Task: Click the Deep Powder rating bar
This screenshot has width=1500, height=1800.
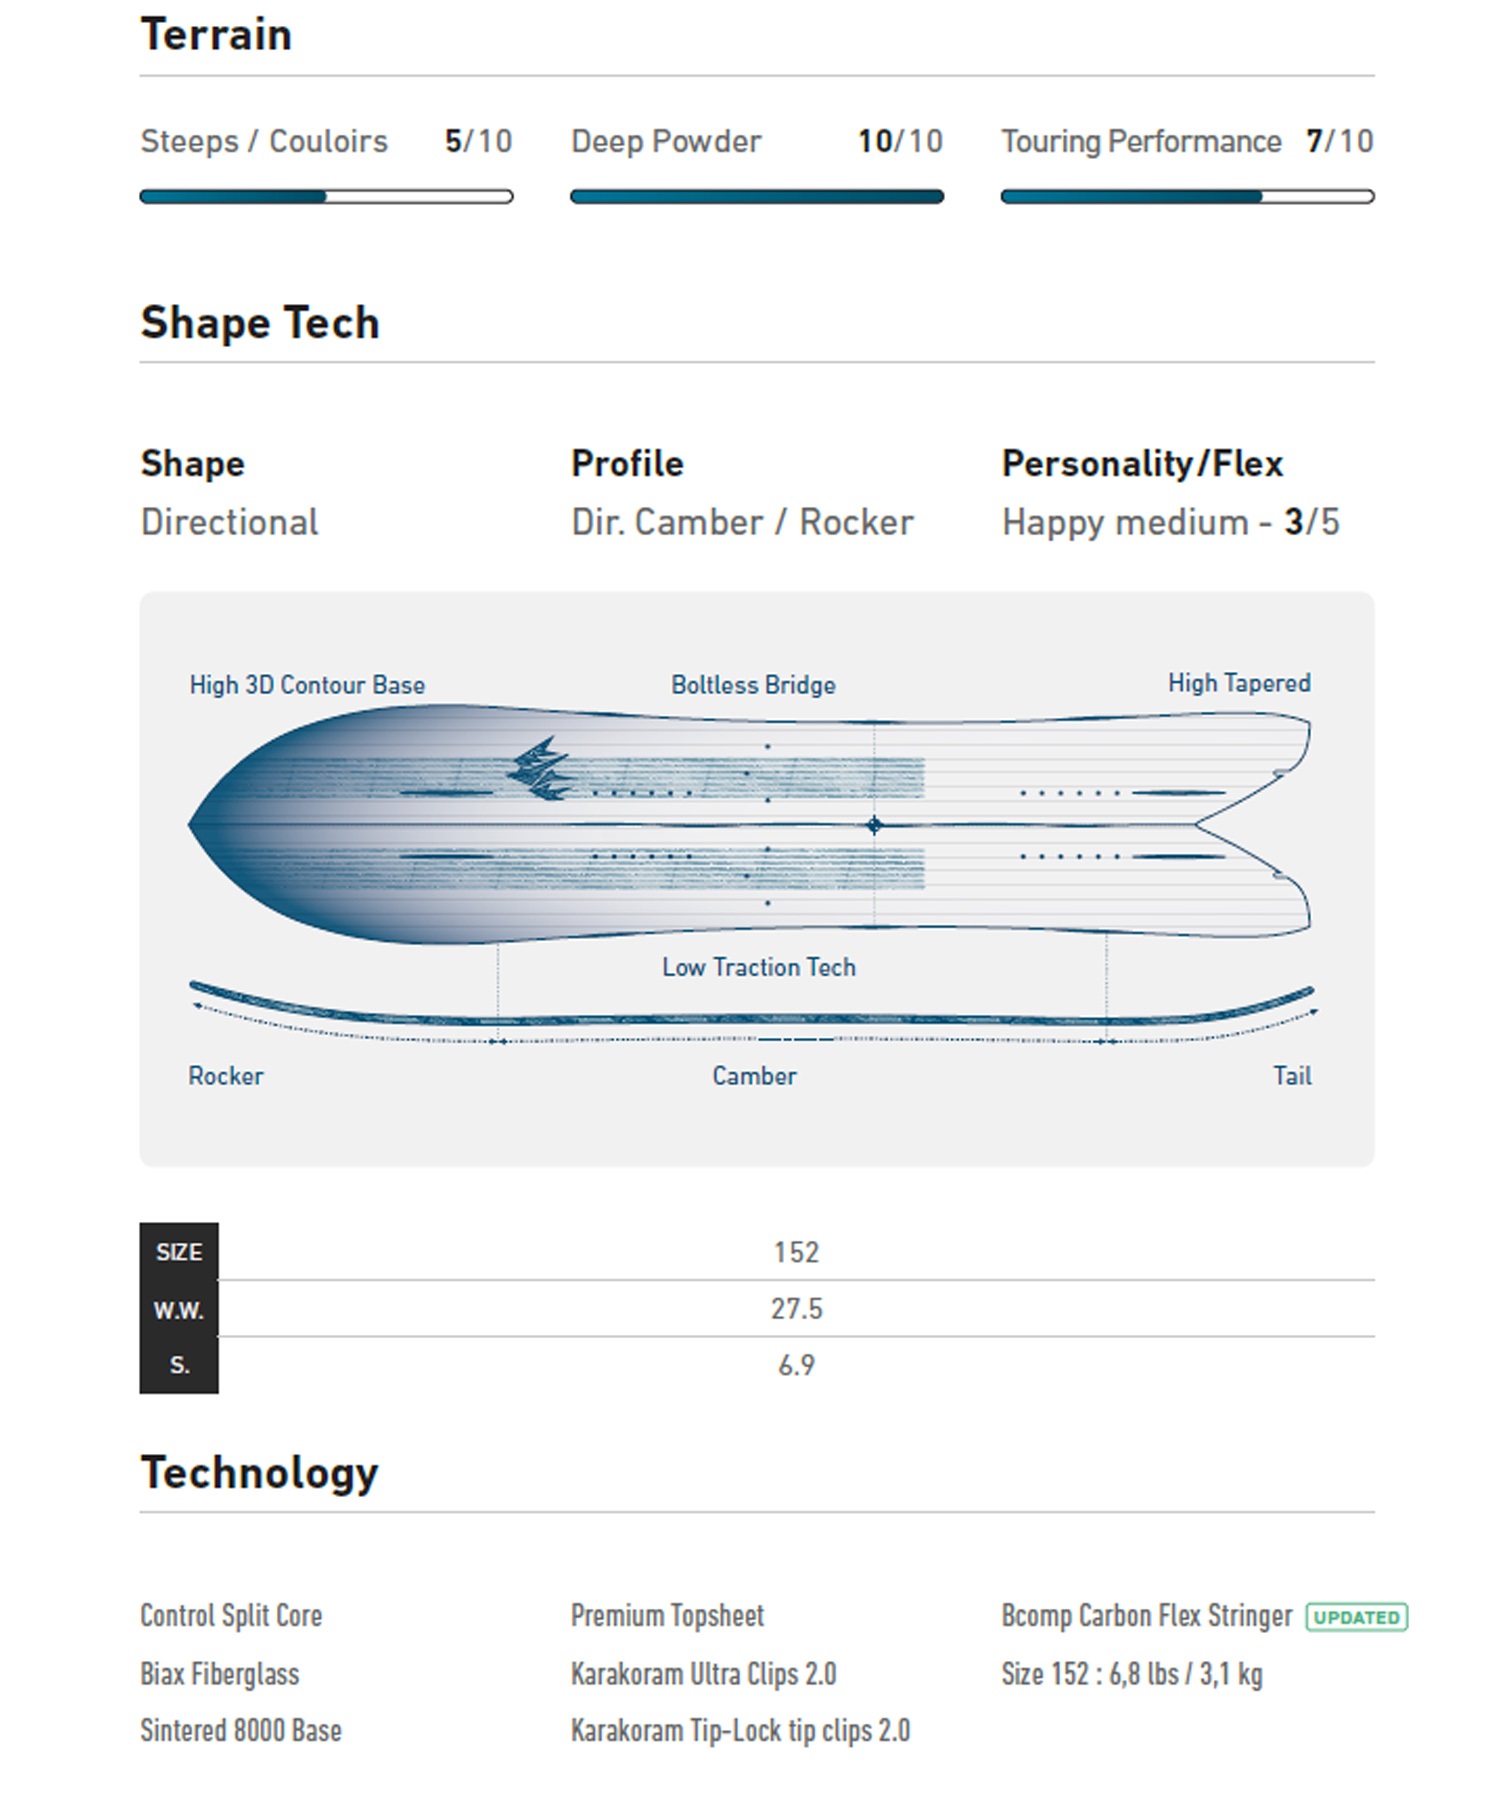Action: tap(756, 197)
